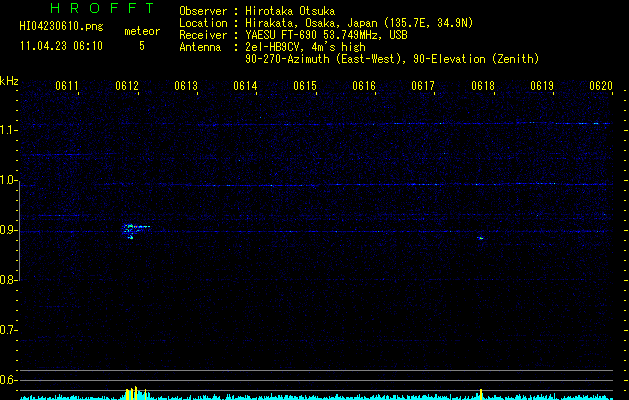
Task: Click the meteor count value 5
Action: (142, 46)
